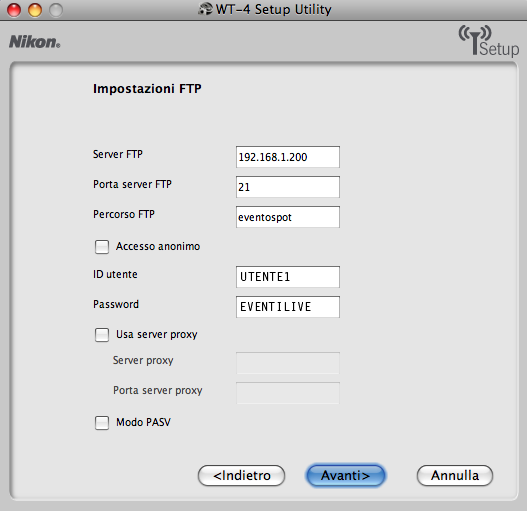Click the Nikon logo
This screenshot has width=527, height=511.
click(x=35, y=42)
